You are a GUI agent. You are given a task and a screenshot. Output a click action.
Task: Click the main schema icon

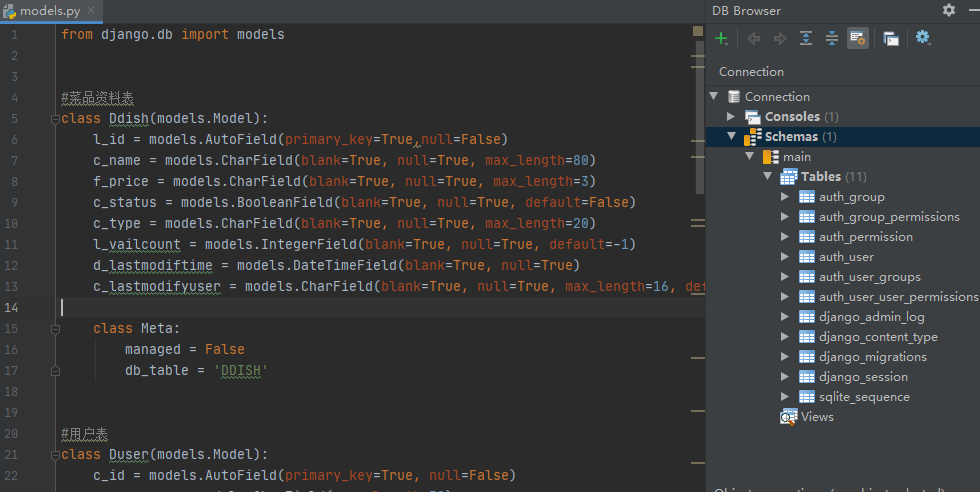coord(771,156)
